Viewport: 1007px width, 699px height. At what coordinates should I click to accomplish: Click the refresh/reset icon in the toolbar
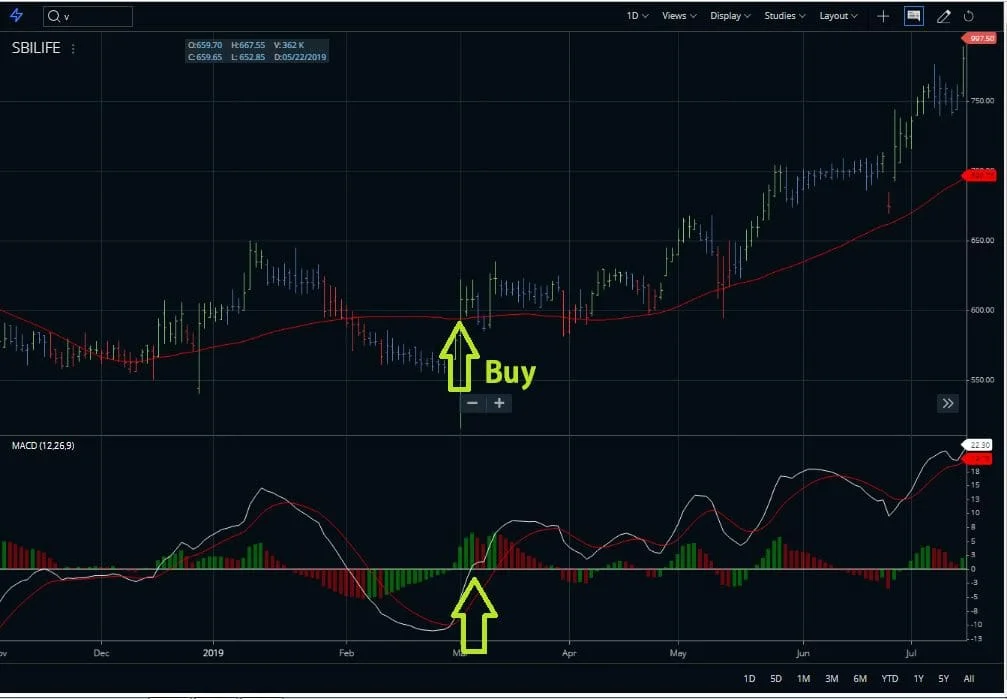click(x=969, y=16)
